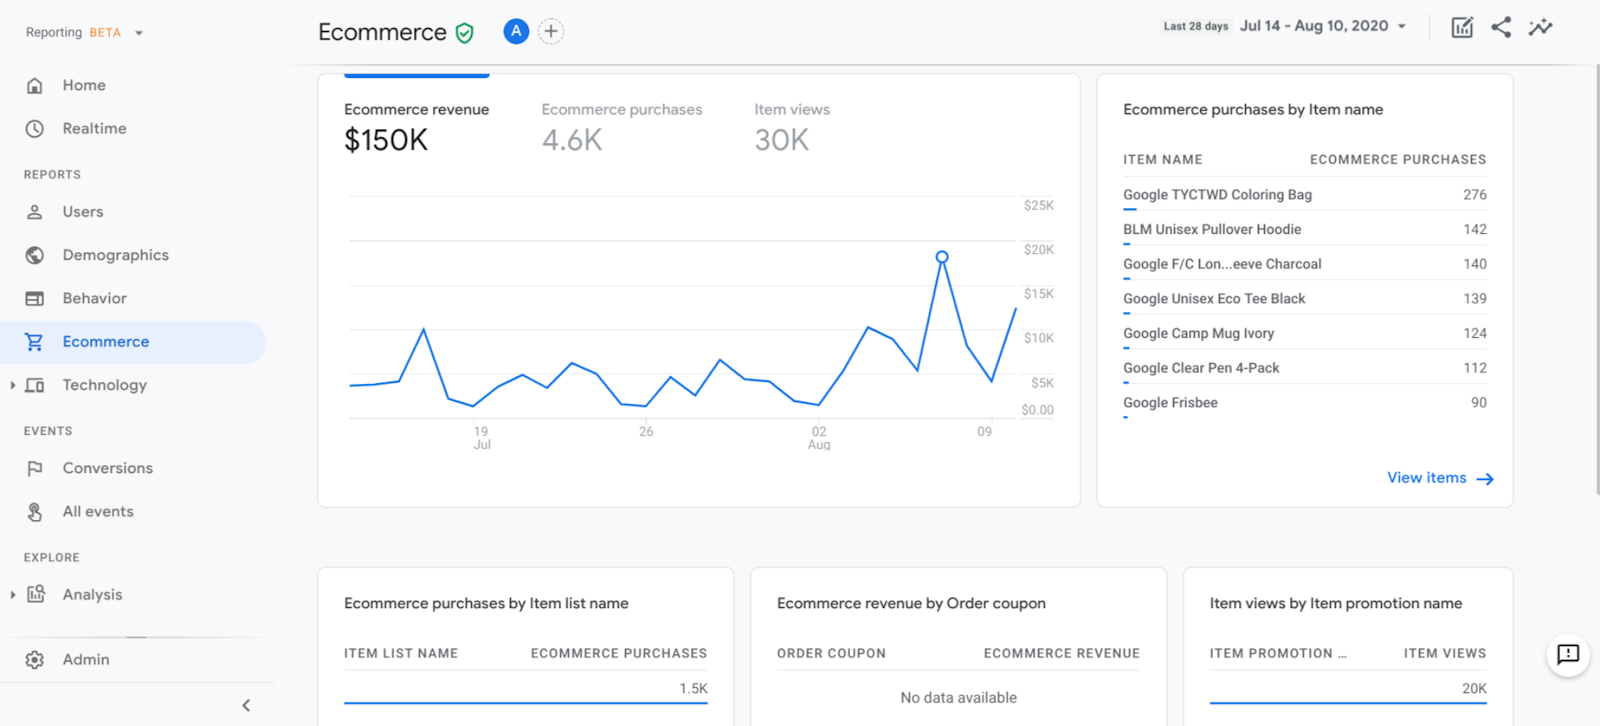The image size is (1600, 726).
Task: Click the ITEM PROMOTION column header
Action: 1278,654
